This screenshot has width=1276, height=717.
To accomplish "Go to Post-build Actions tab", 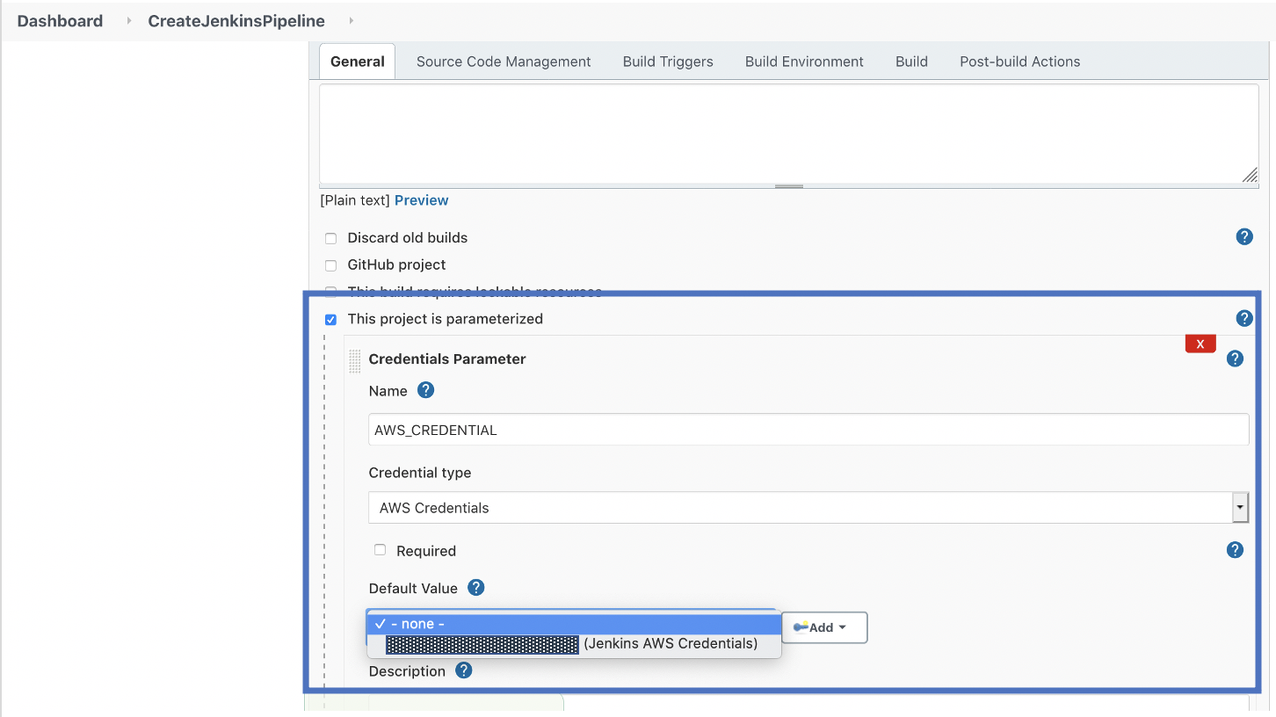I will 1019,61.
